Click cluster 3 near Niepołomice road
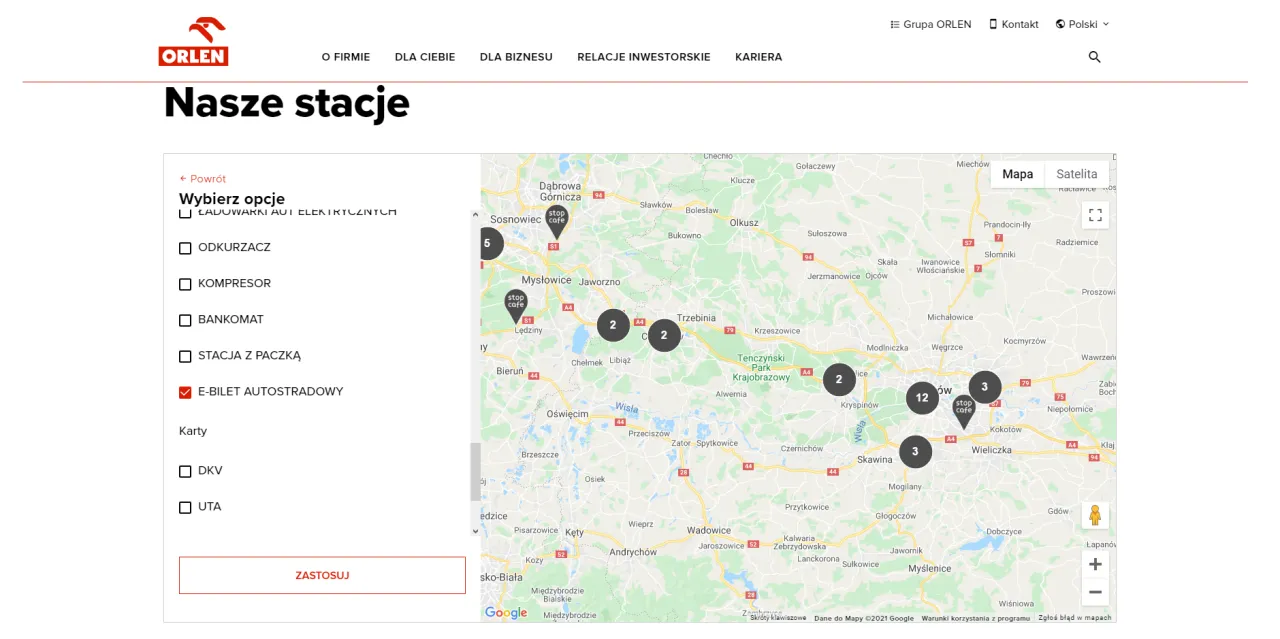1280x639 pixels. point(985,387)
